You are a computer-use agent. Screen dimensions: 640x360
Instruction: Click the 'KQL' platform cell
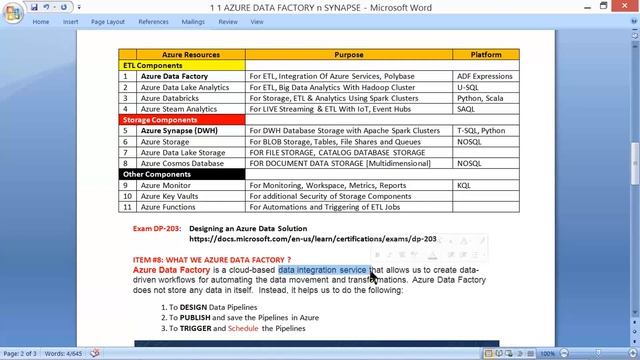click(486, 185)
